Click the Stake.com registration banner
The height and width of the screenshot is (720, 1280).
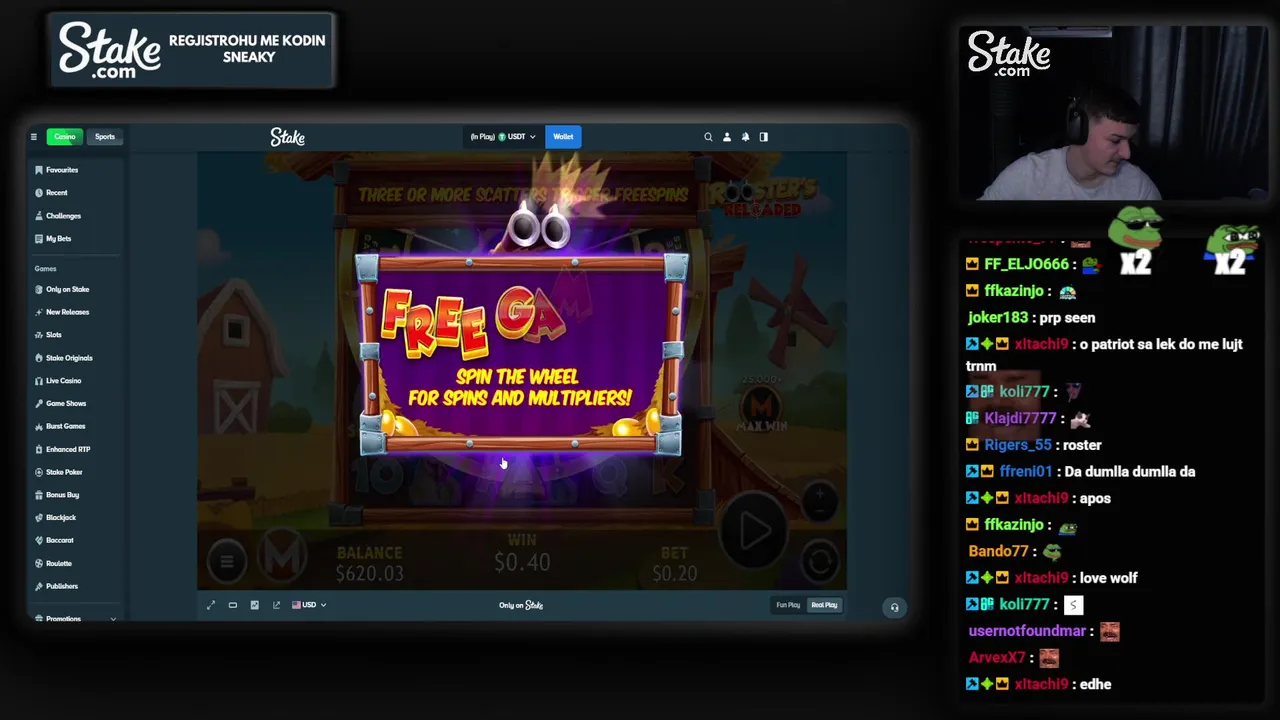click(192, 50)
